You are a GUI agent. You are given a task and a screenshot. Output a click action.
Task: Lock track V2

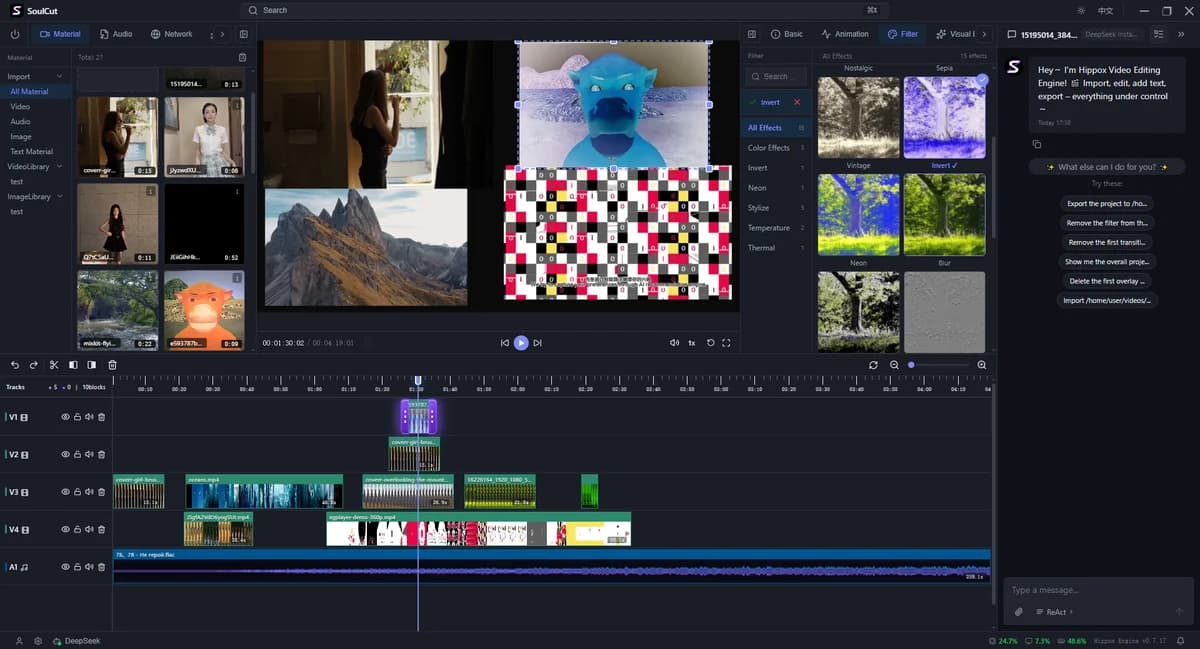pyautogui.click(x=78, y=454)
